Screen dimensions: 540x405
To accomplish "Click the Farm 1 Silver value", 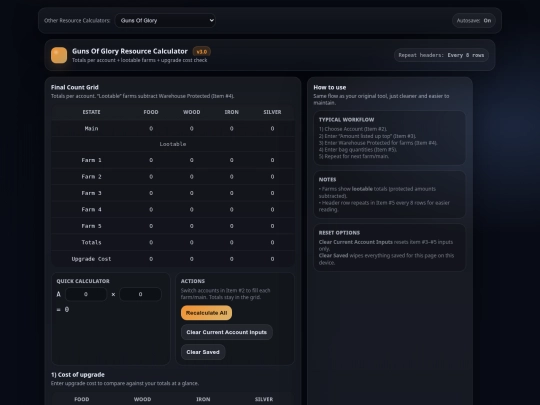I will pyautogui.click(x=272, y=160).
